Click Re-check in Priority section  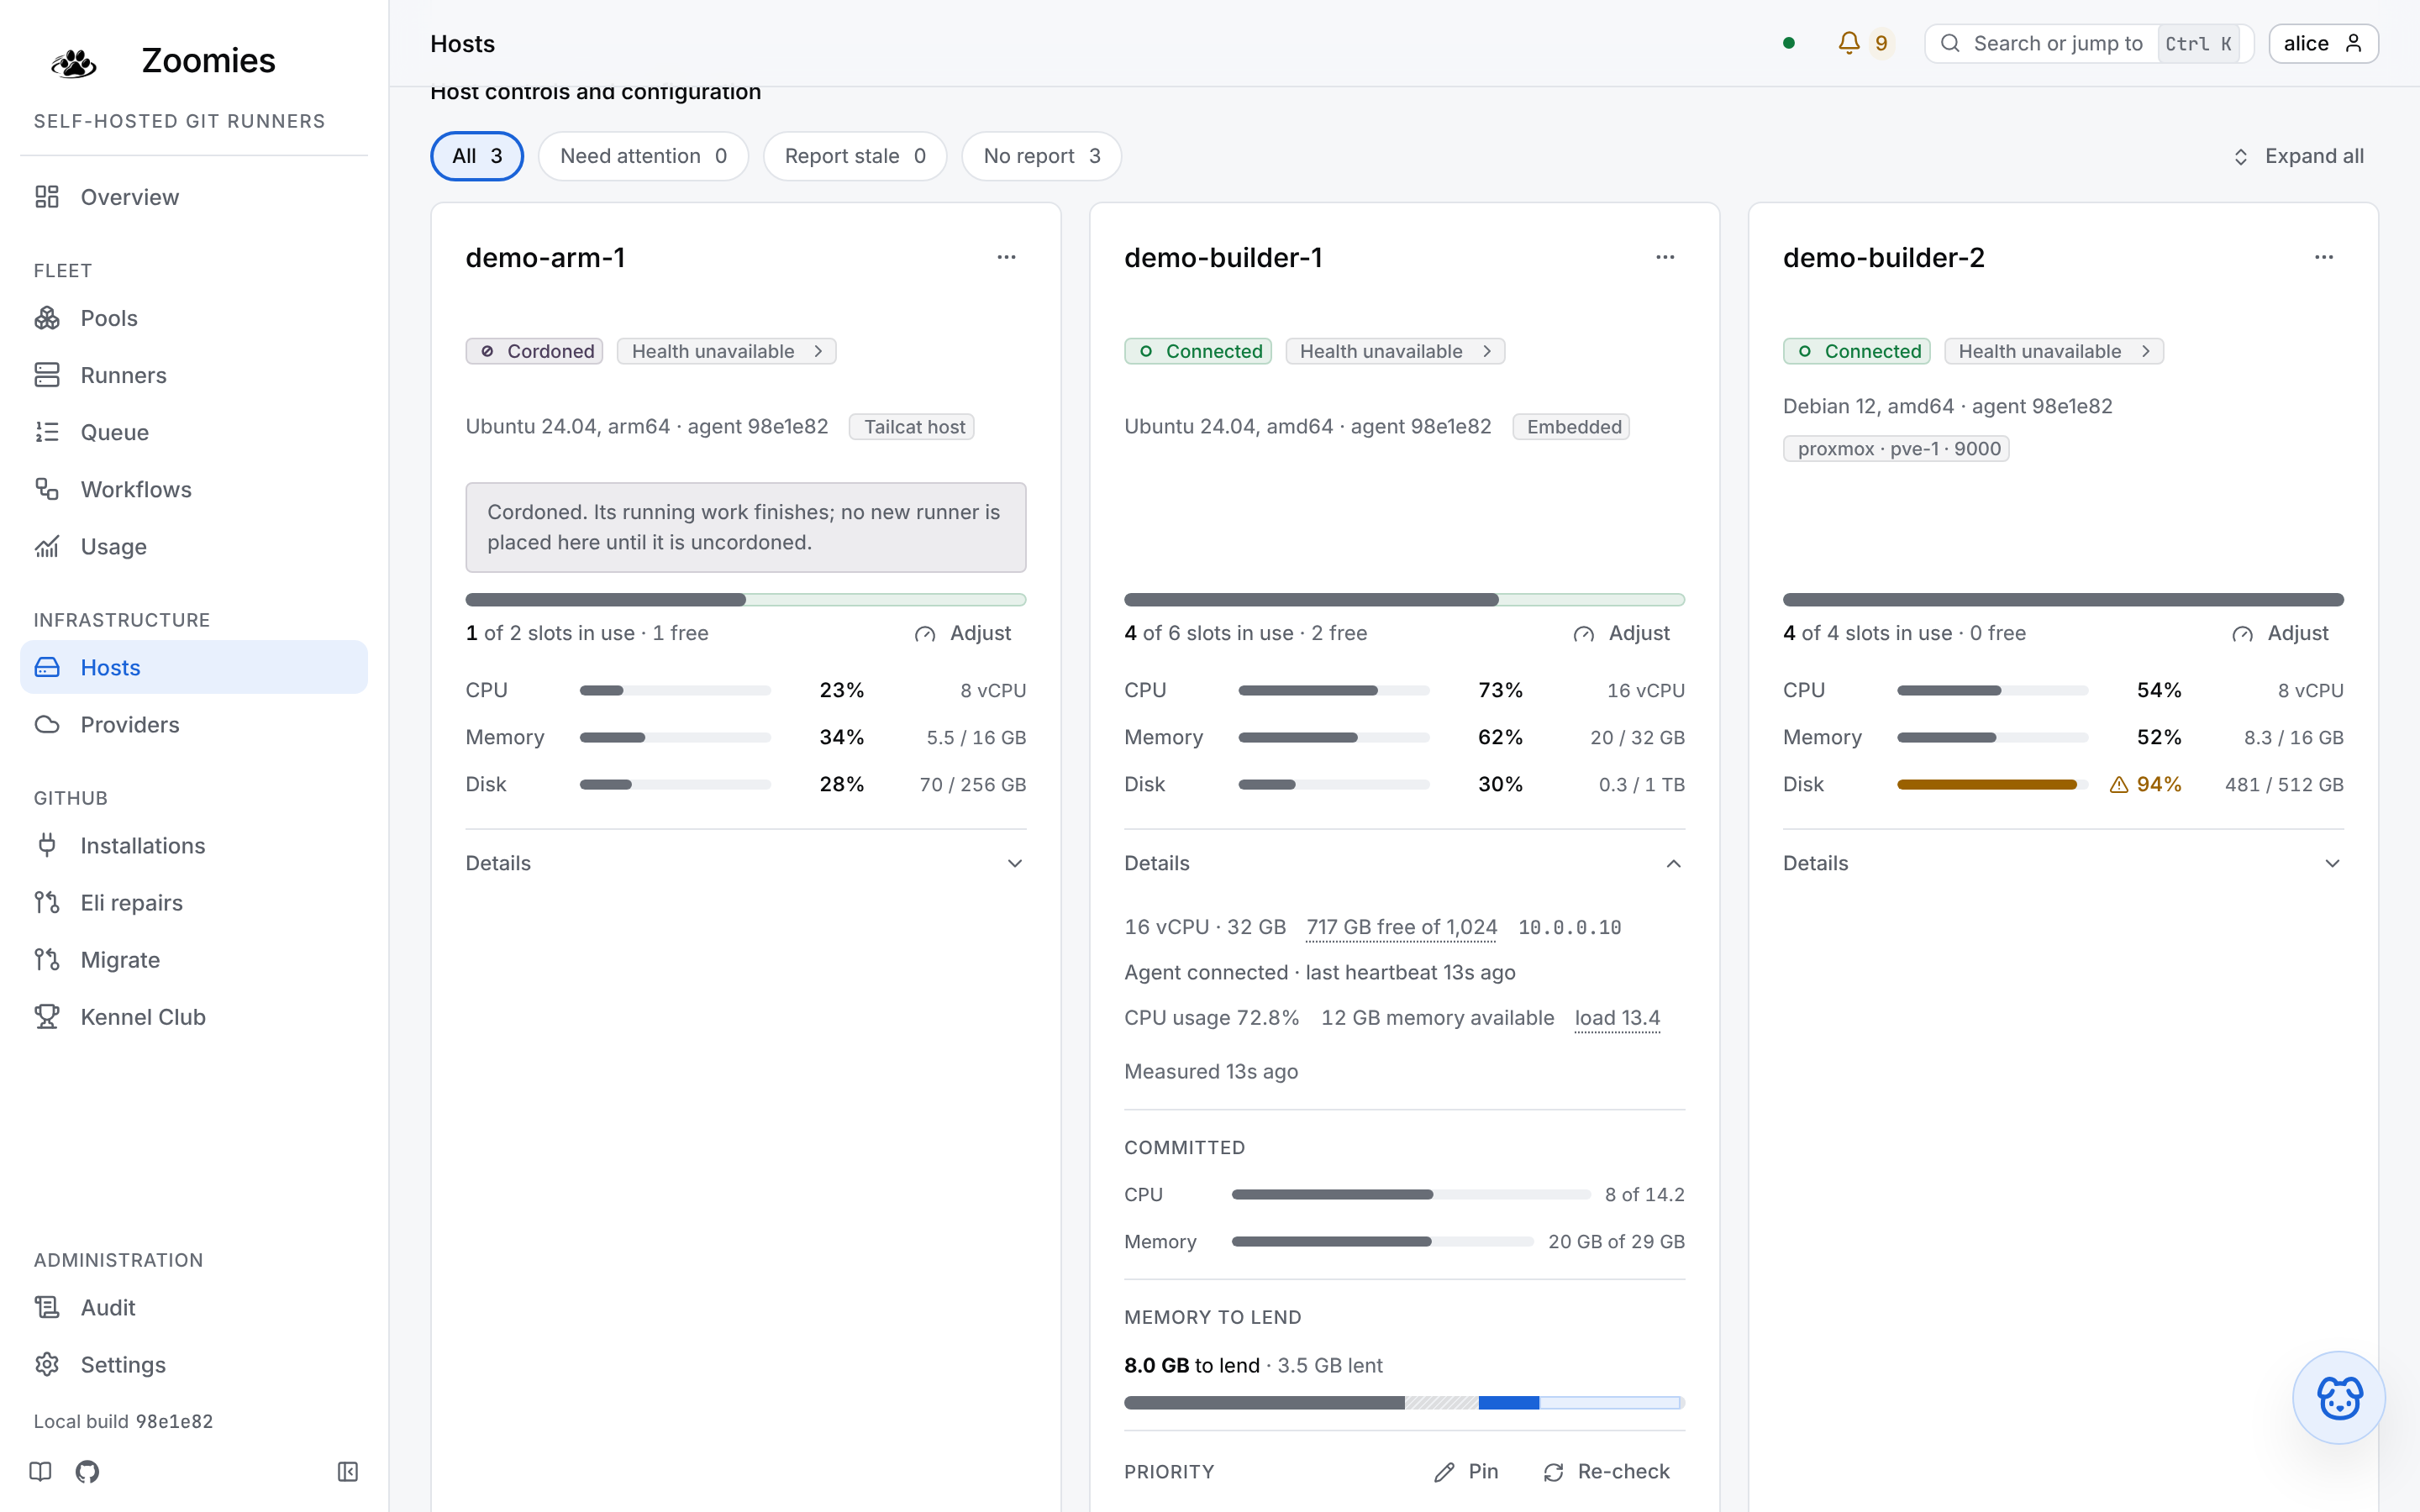pos(1607,1471)
